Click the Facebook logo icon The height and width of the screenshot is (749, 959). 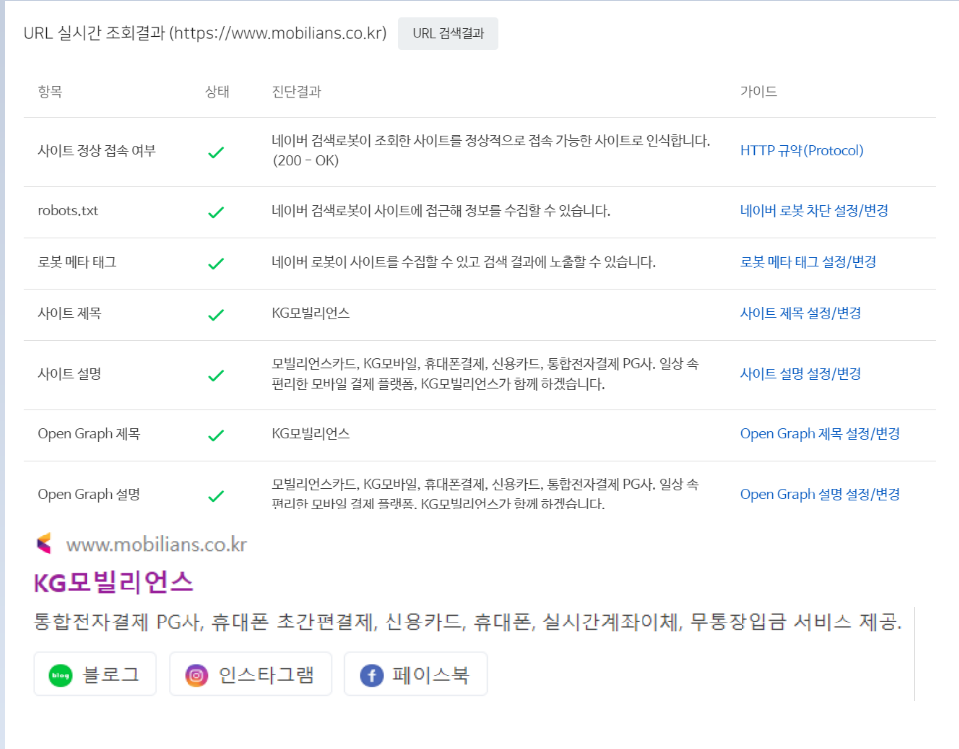point(371,675)
